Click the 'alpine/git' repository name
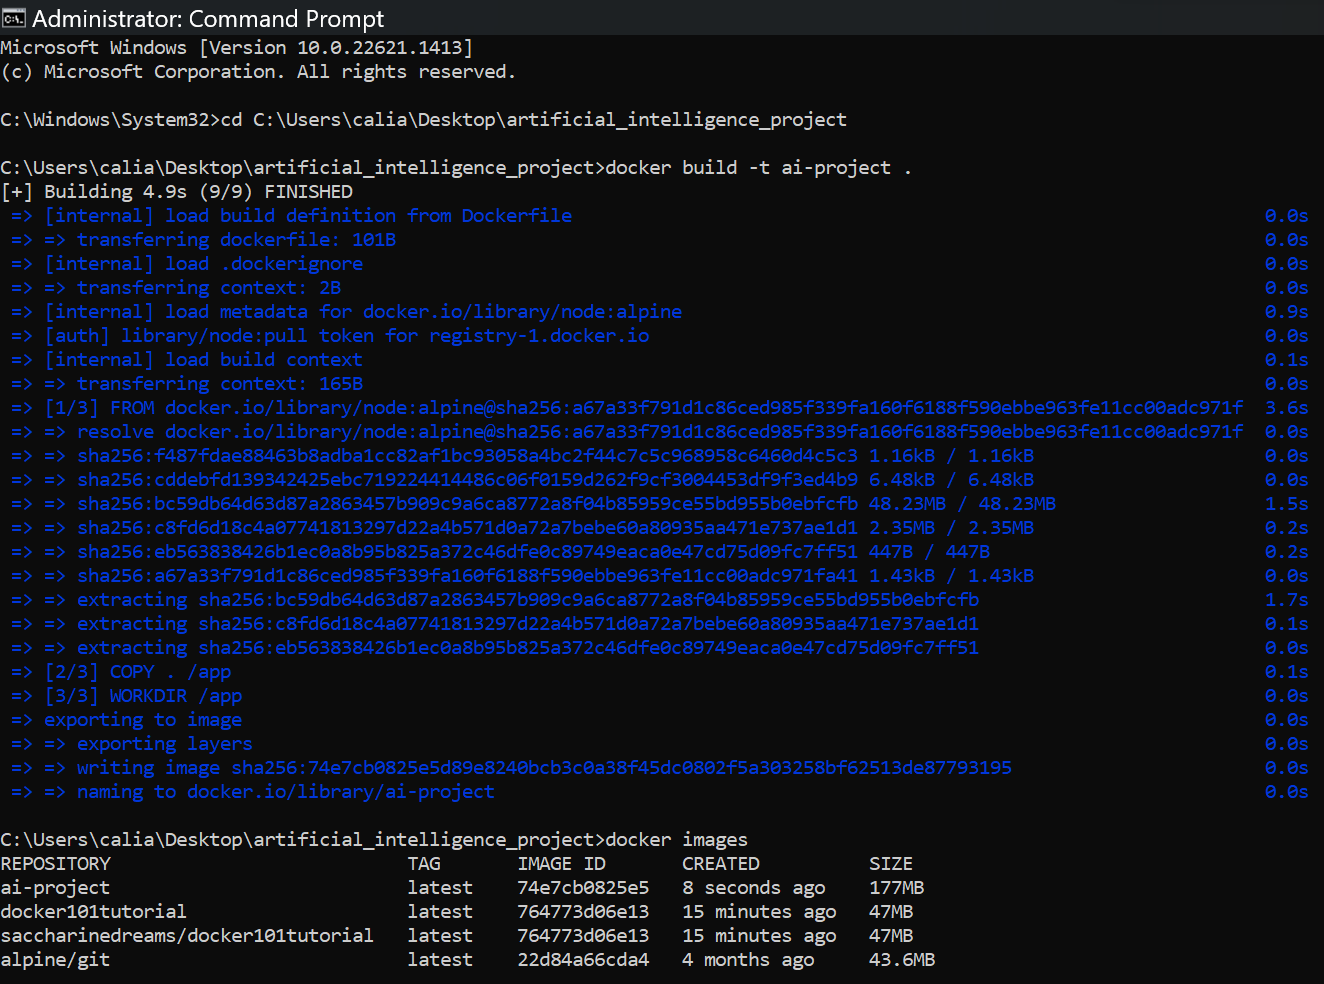 [56, 960]
